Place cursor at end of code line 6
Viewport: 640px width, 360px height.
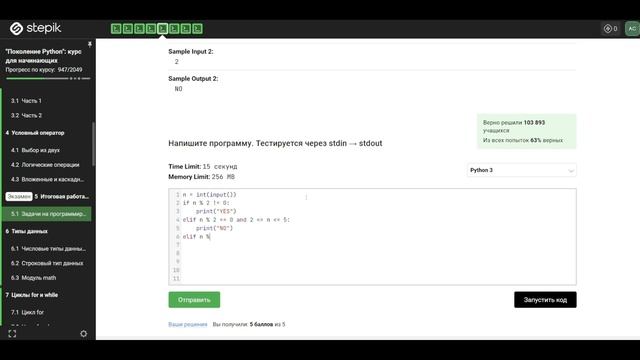[211, 237]
